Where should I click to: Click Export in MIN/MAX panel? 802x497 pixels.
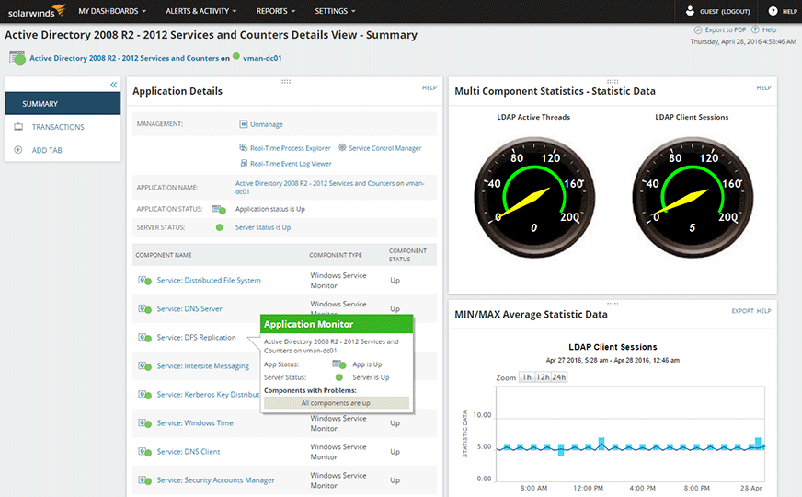tap(742, 311)
